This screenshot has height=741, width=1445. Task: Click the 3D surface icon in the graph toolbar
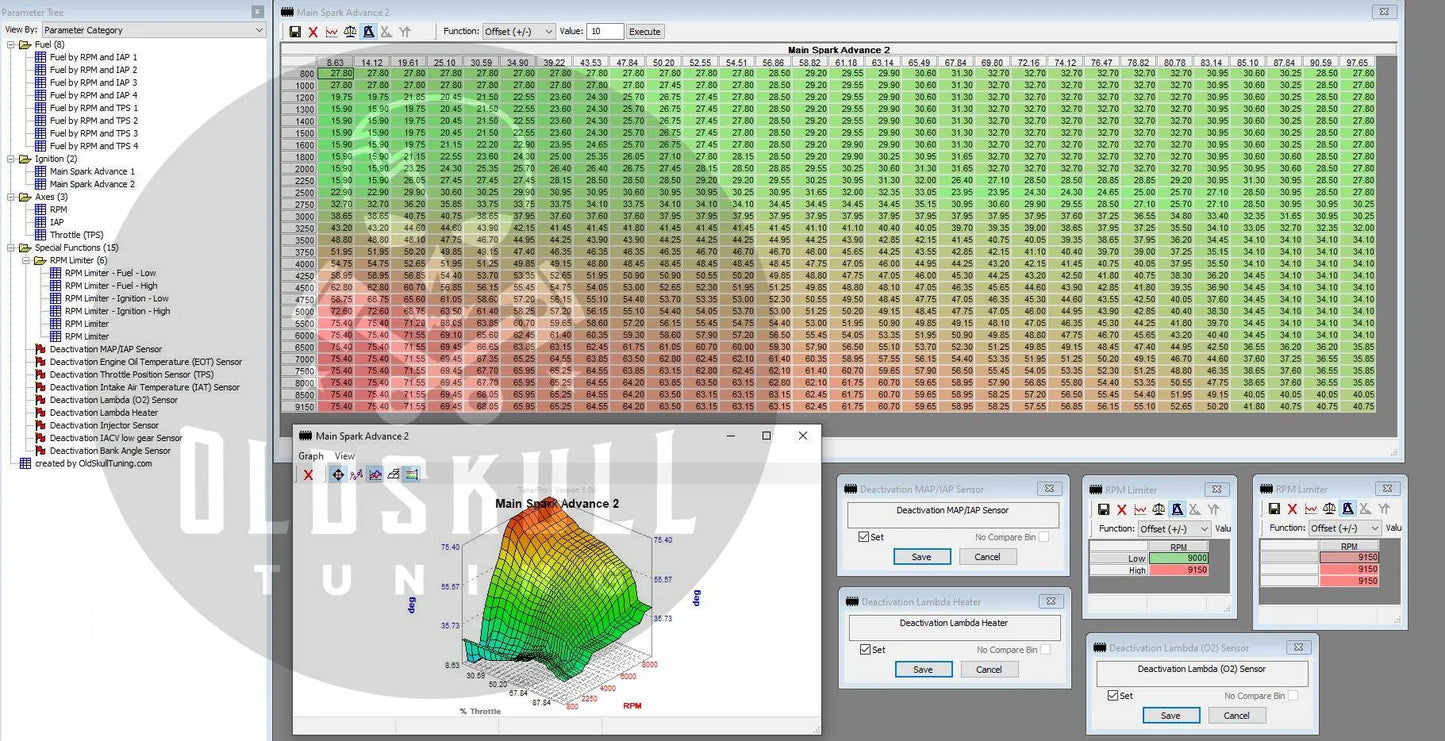pyautogui.click(x=393, y=474)
